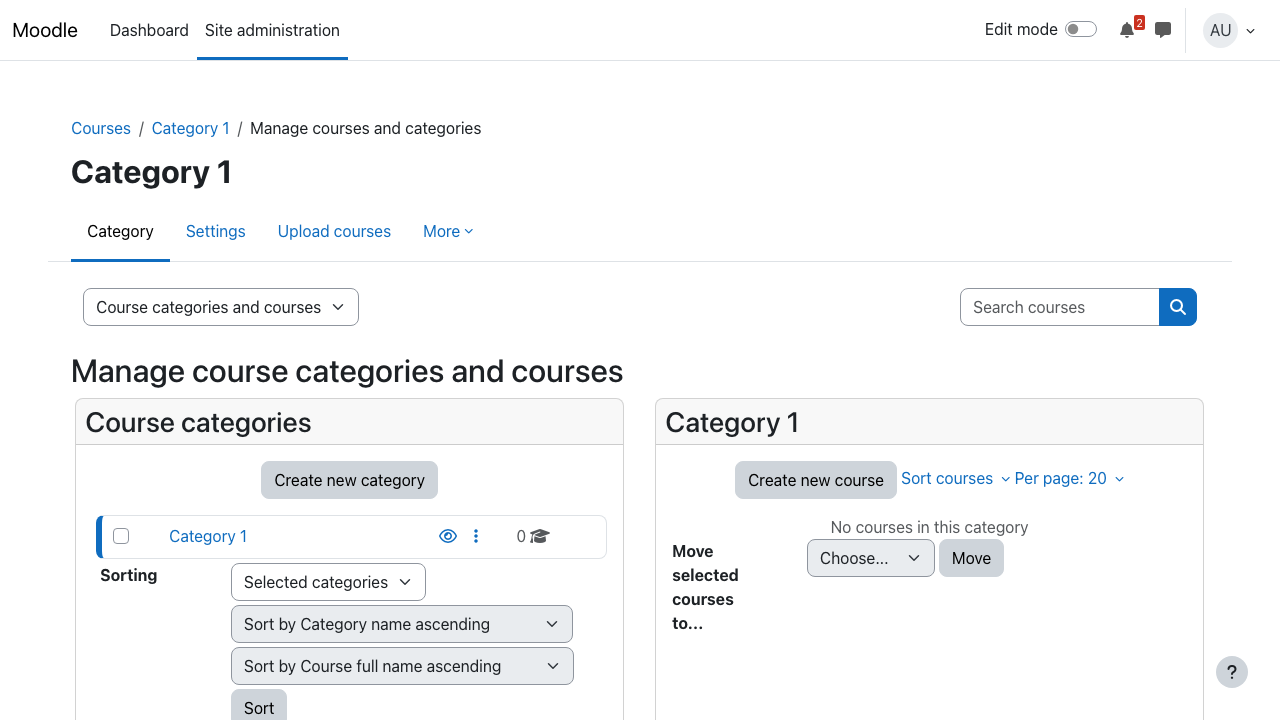
Task: Focus the Search courses input field
Action: pyautogui.click(x=1060, y=307)
